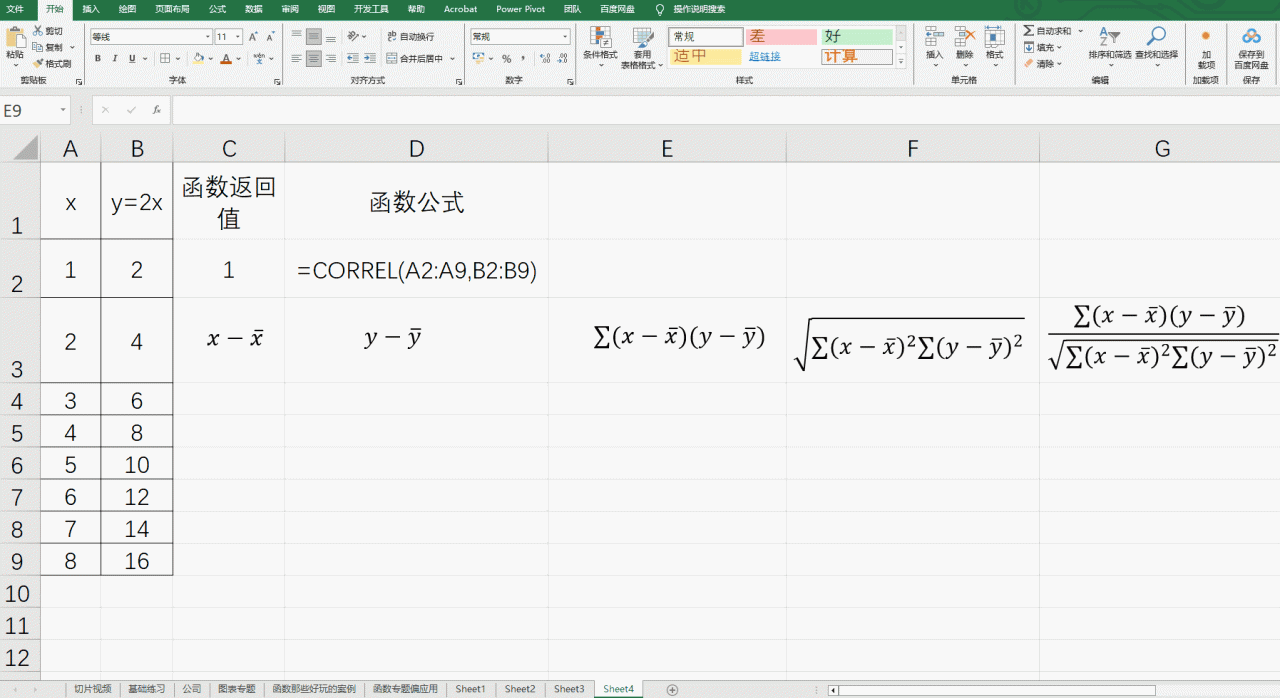Click the Comma Style icon
1280x698 pixels.
click(x=523, y=59)
